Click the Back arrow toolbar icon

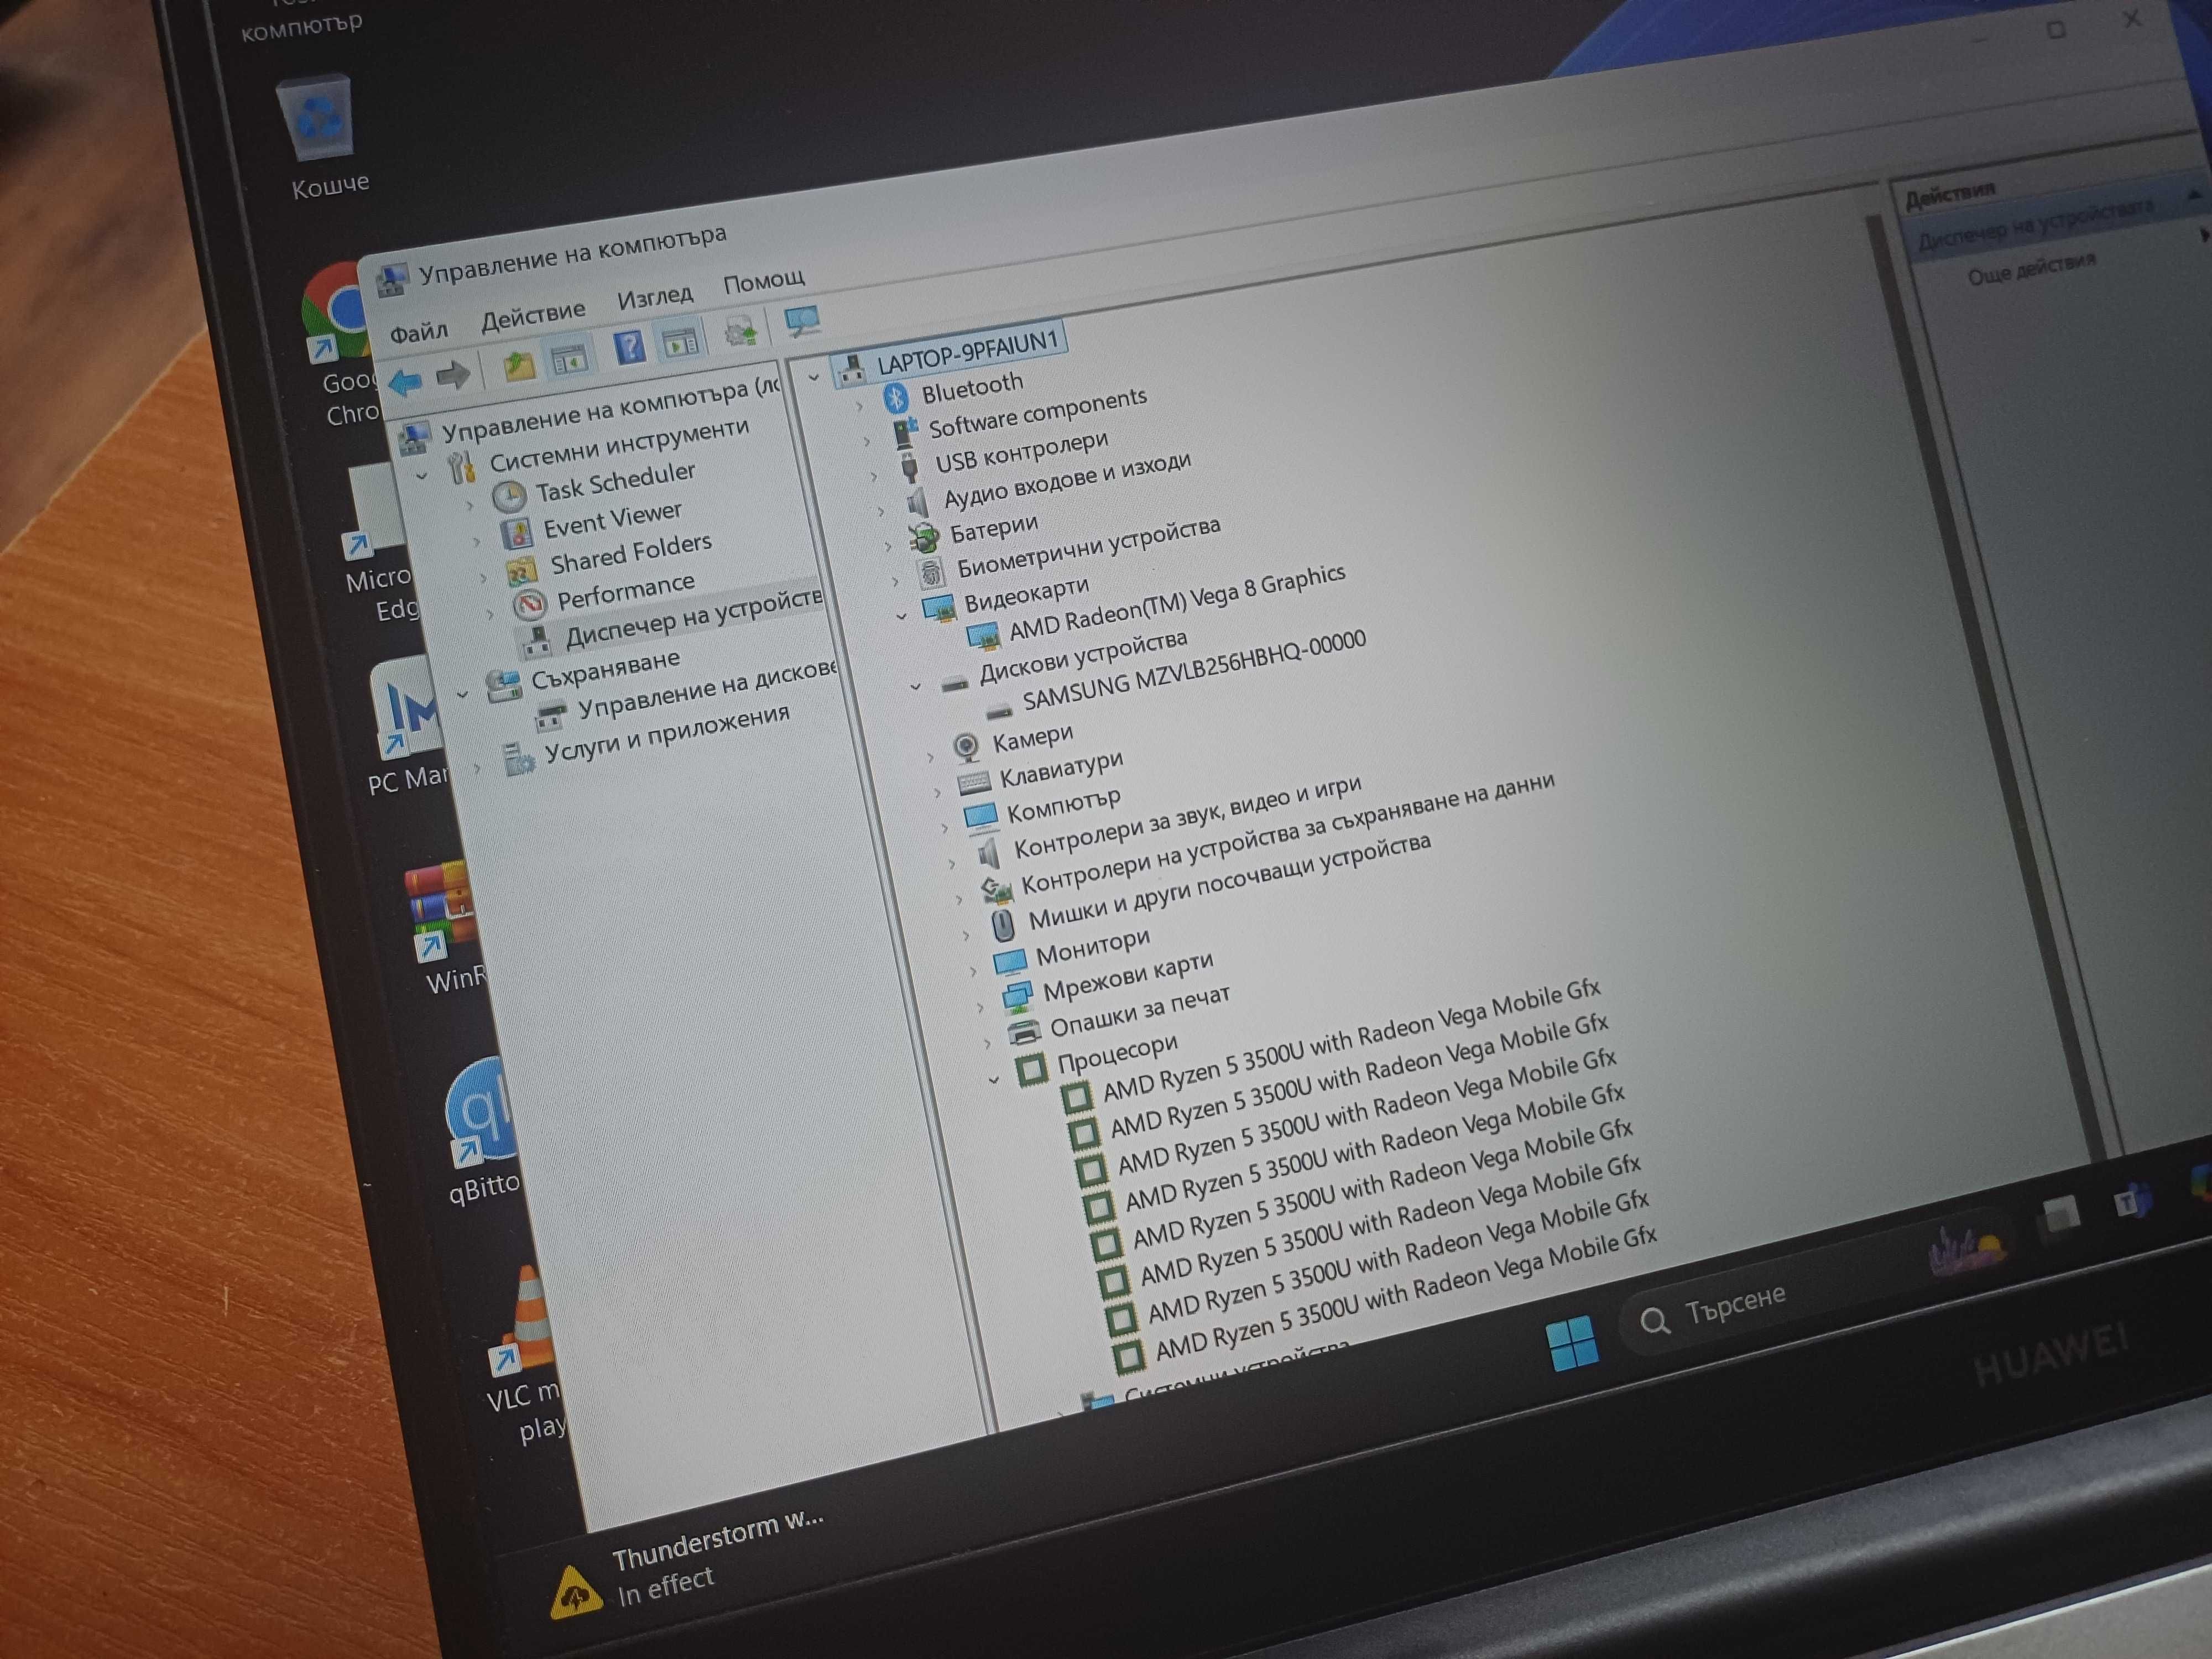(x=405, y=382)
